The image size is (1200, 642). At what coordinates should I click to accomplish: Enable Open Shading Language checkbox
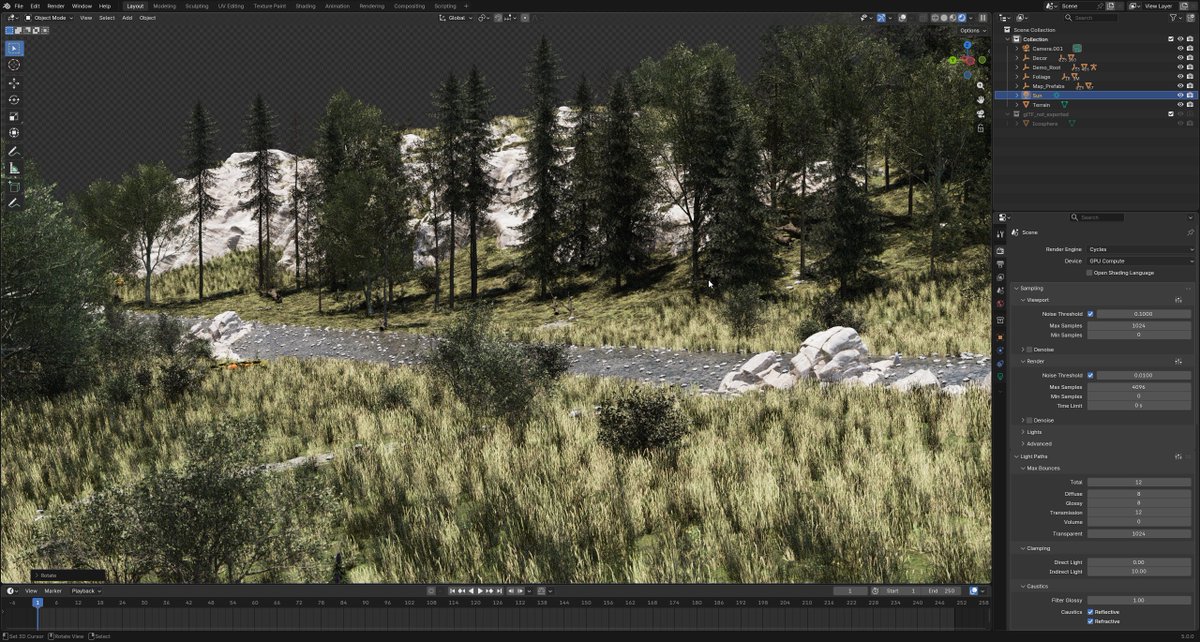click(1090, 273)
